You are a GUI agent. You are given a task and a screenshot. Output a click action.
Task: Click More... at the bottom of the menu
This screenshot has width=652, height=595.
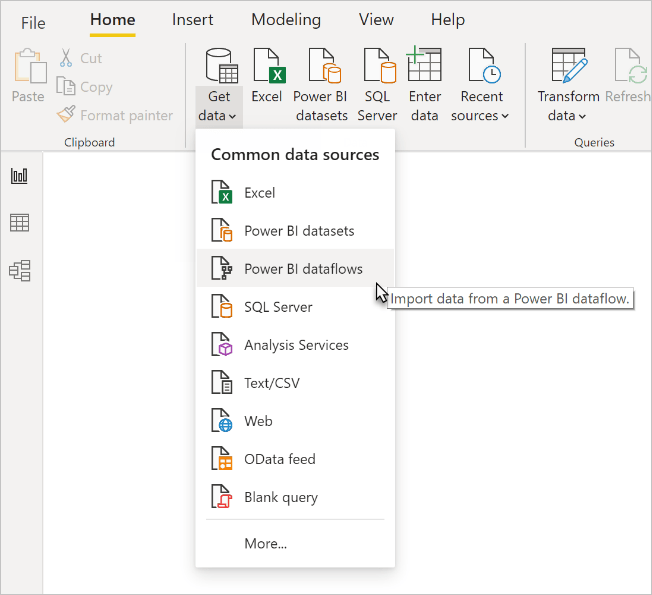coord(265,543)
